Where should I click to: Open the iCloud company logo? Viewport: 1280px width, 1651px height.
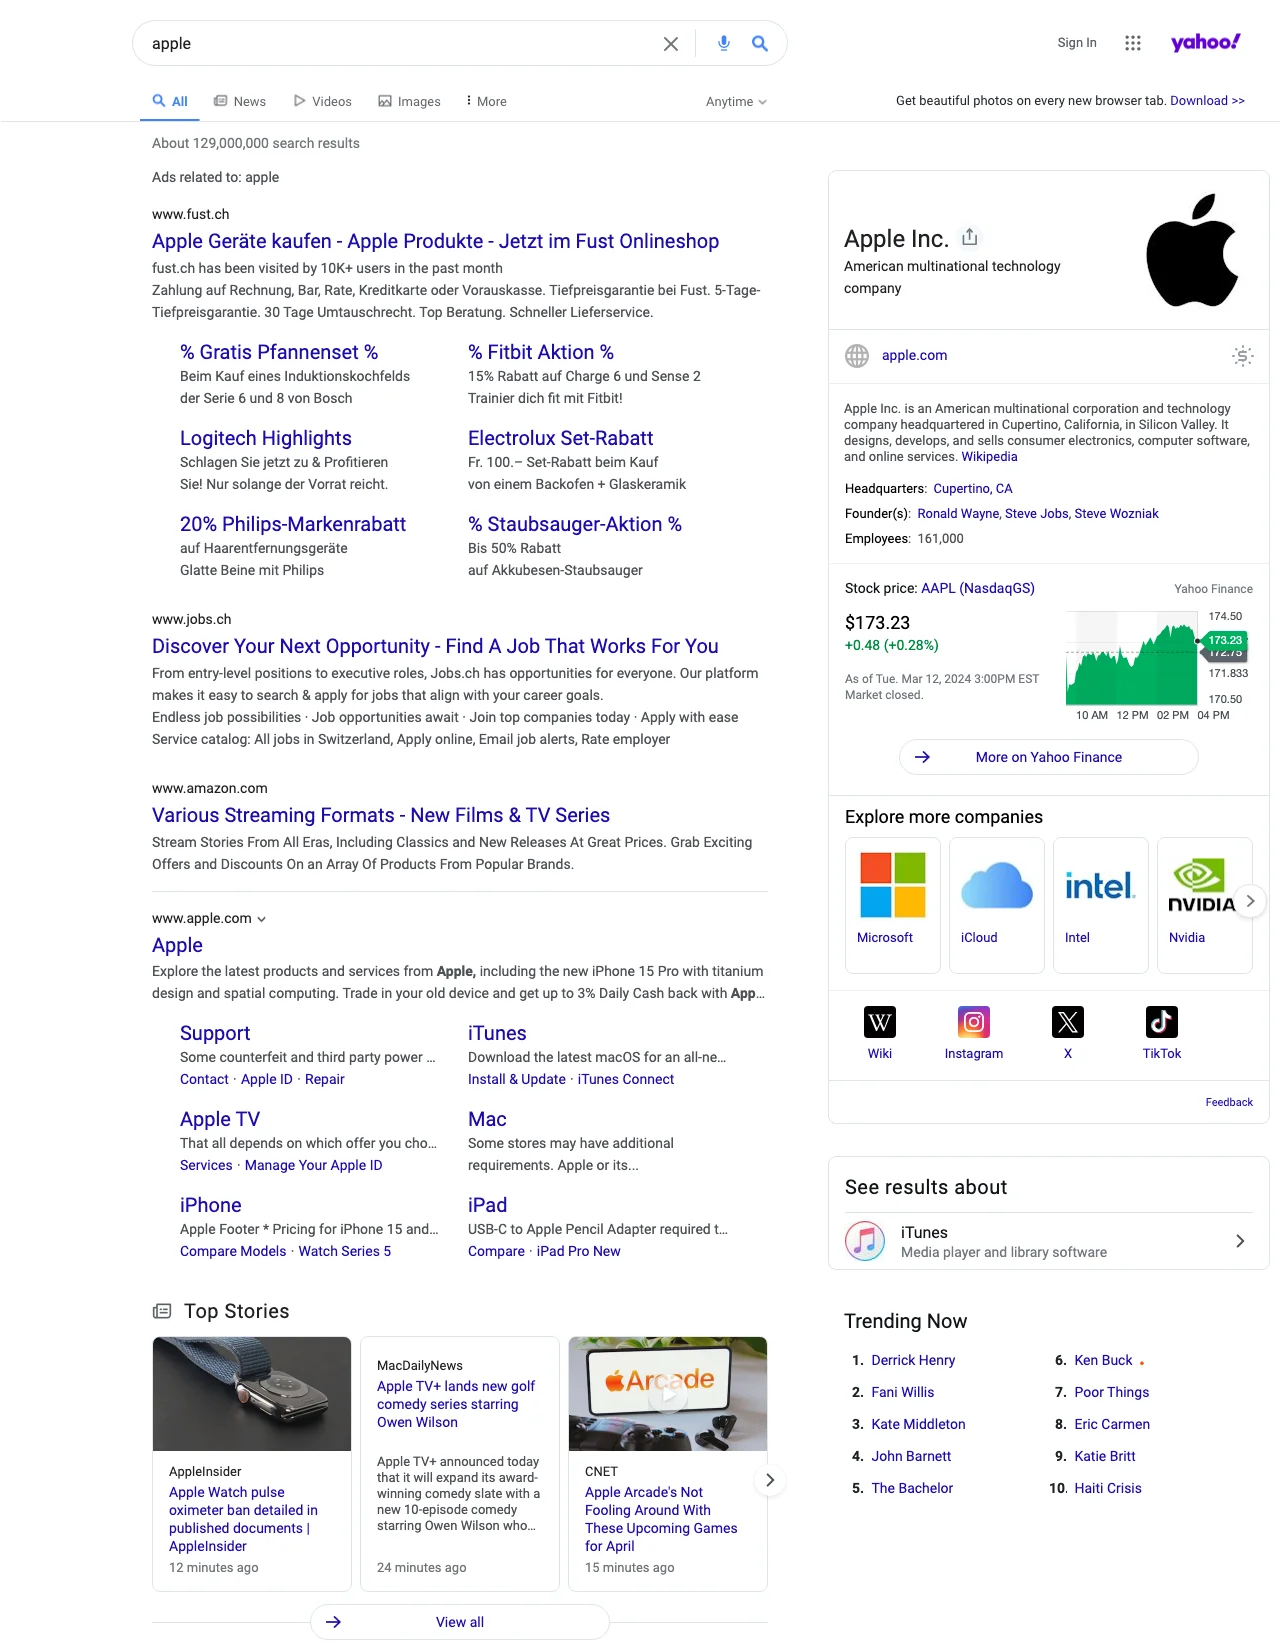tap(997, 885)
